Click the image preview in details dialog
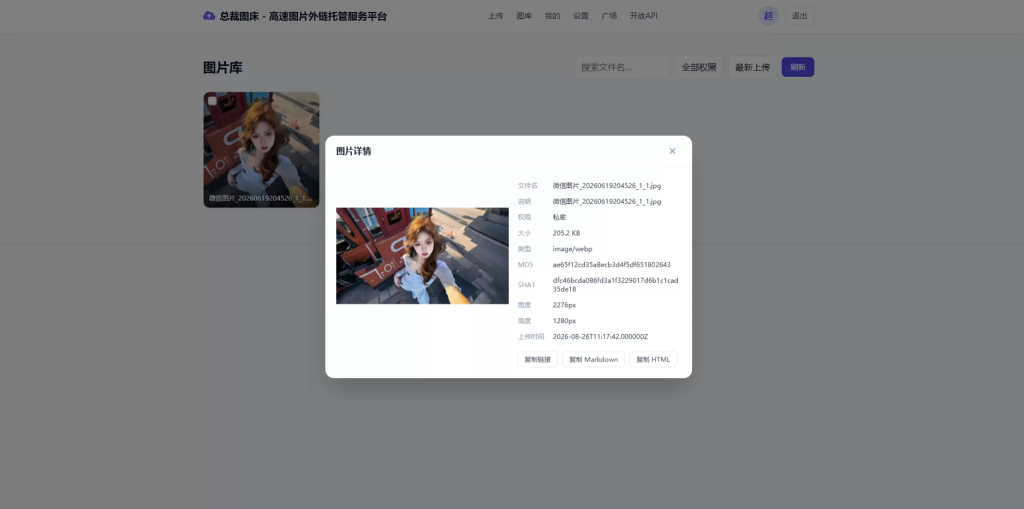This screenshot has width=1024, height=509. [422, 255]
